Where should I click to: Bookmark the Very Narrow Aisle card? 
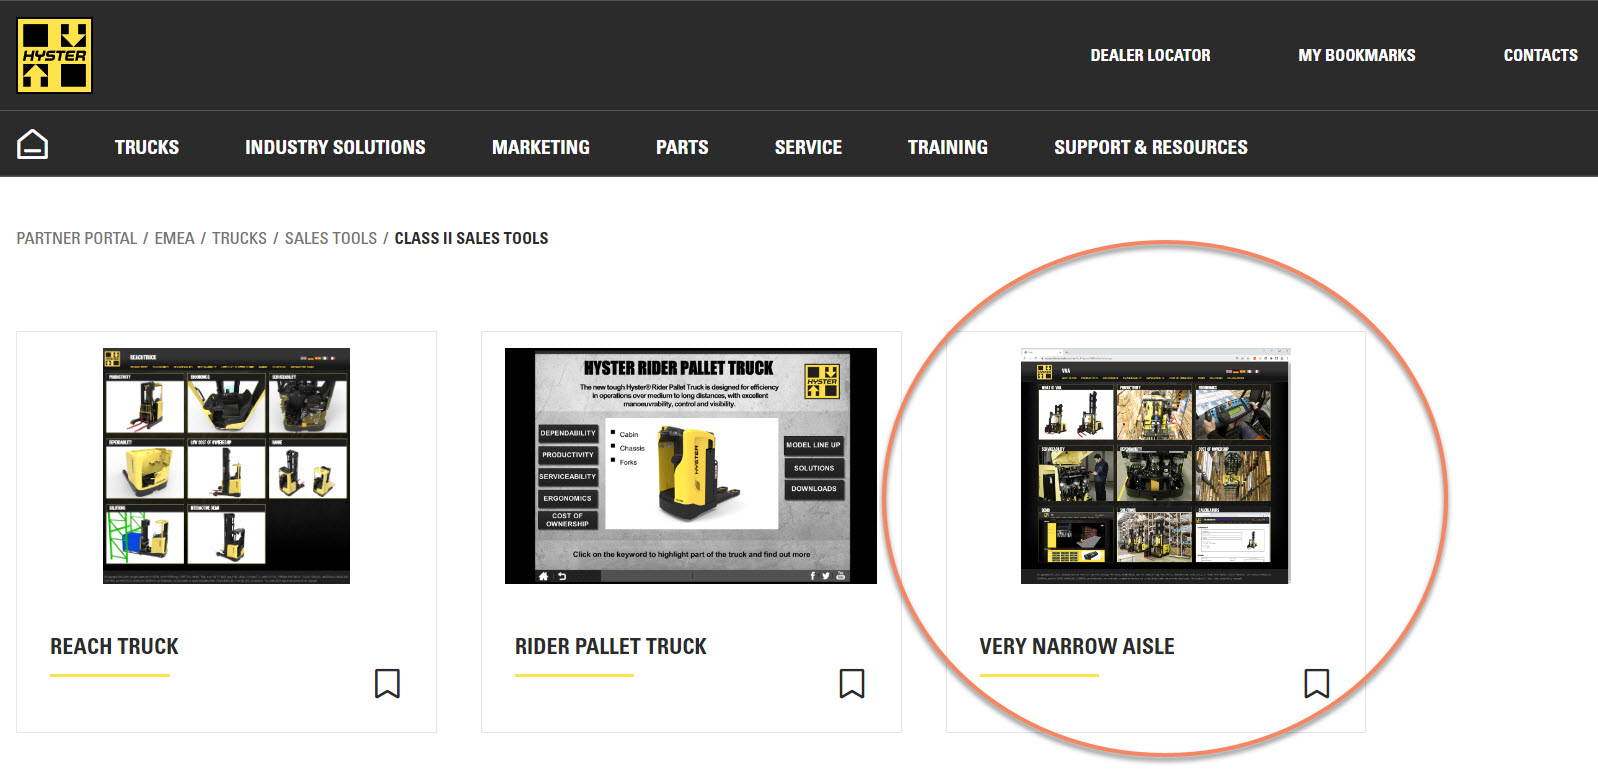click(x=1317, y=683)
